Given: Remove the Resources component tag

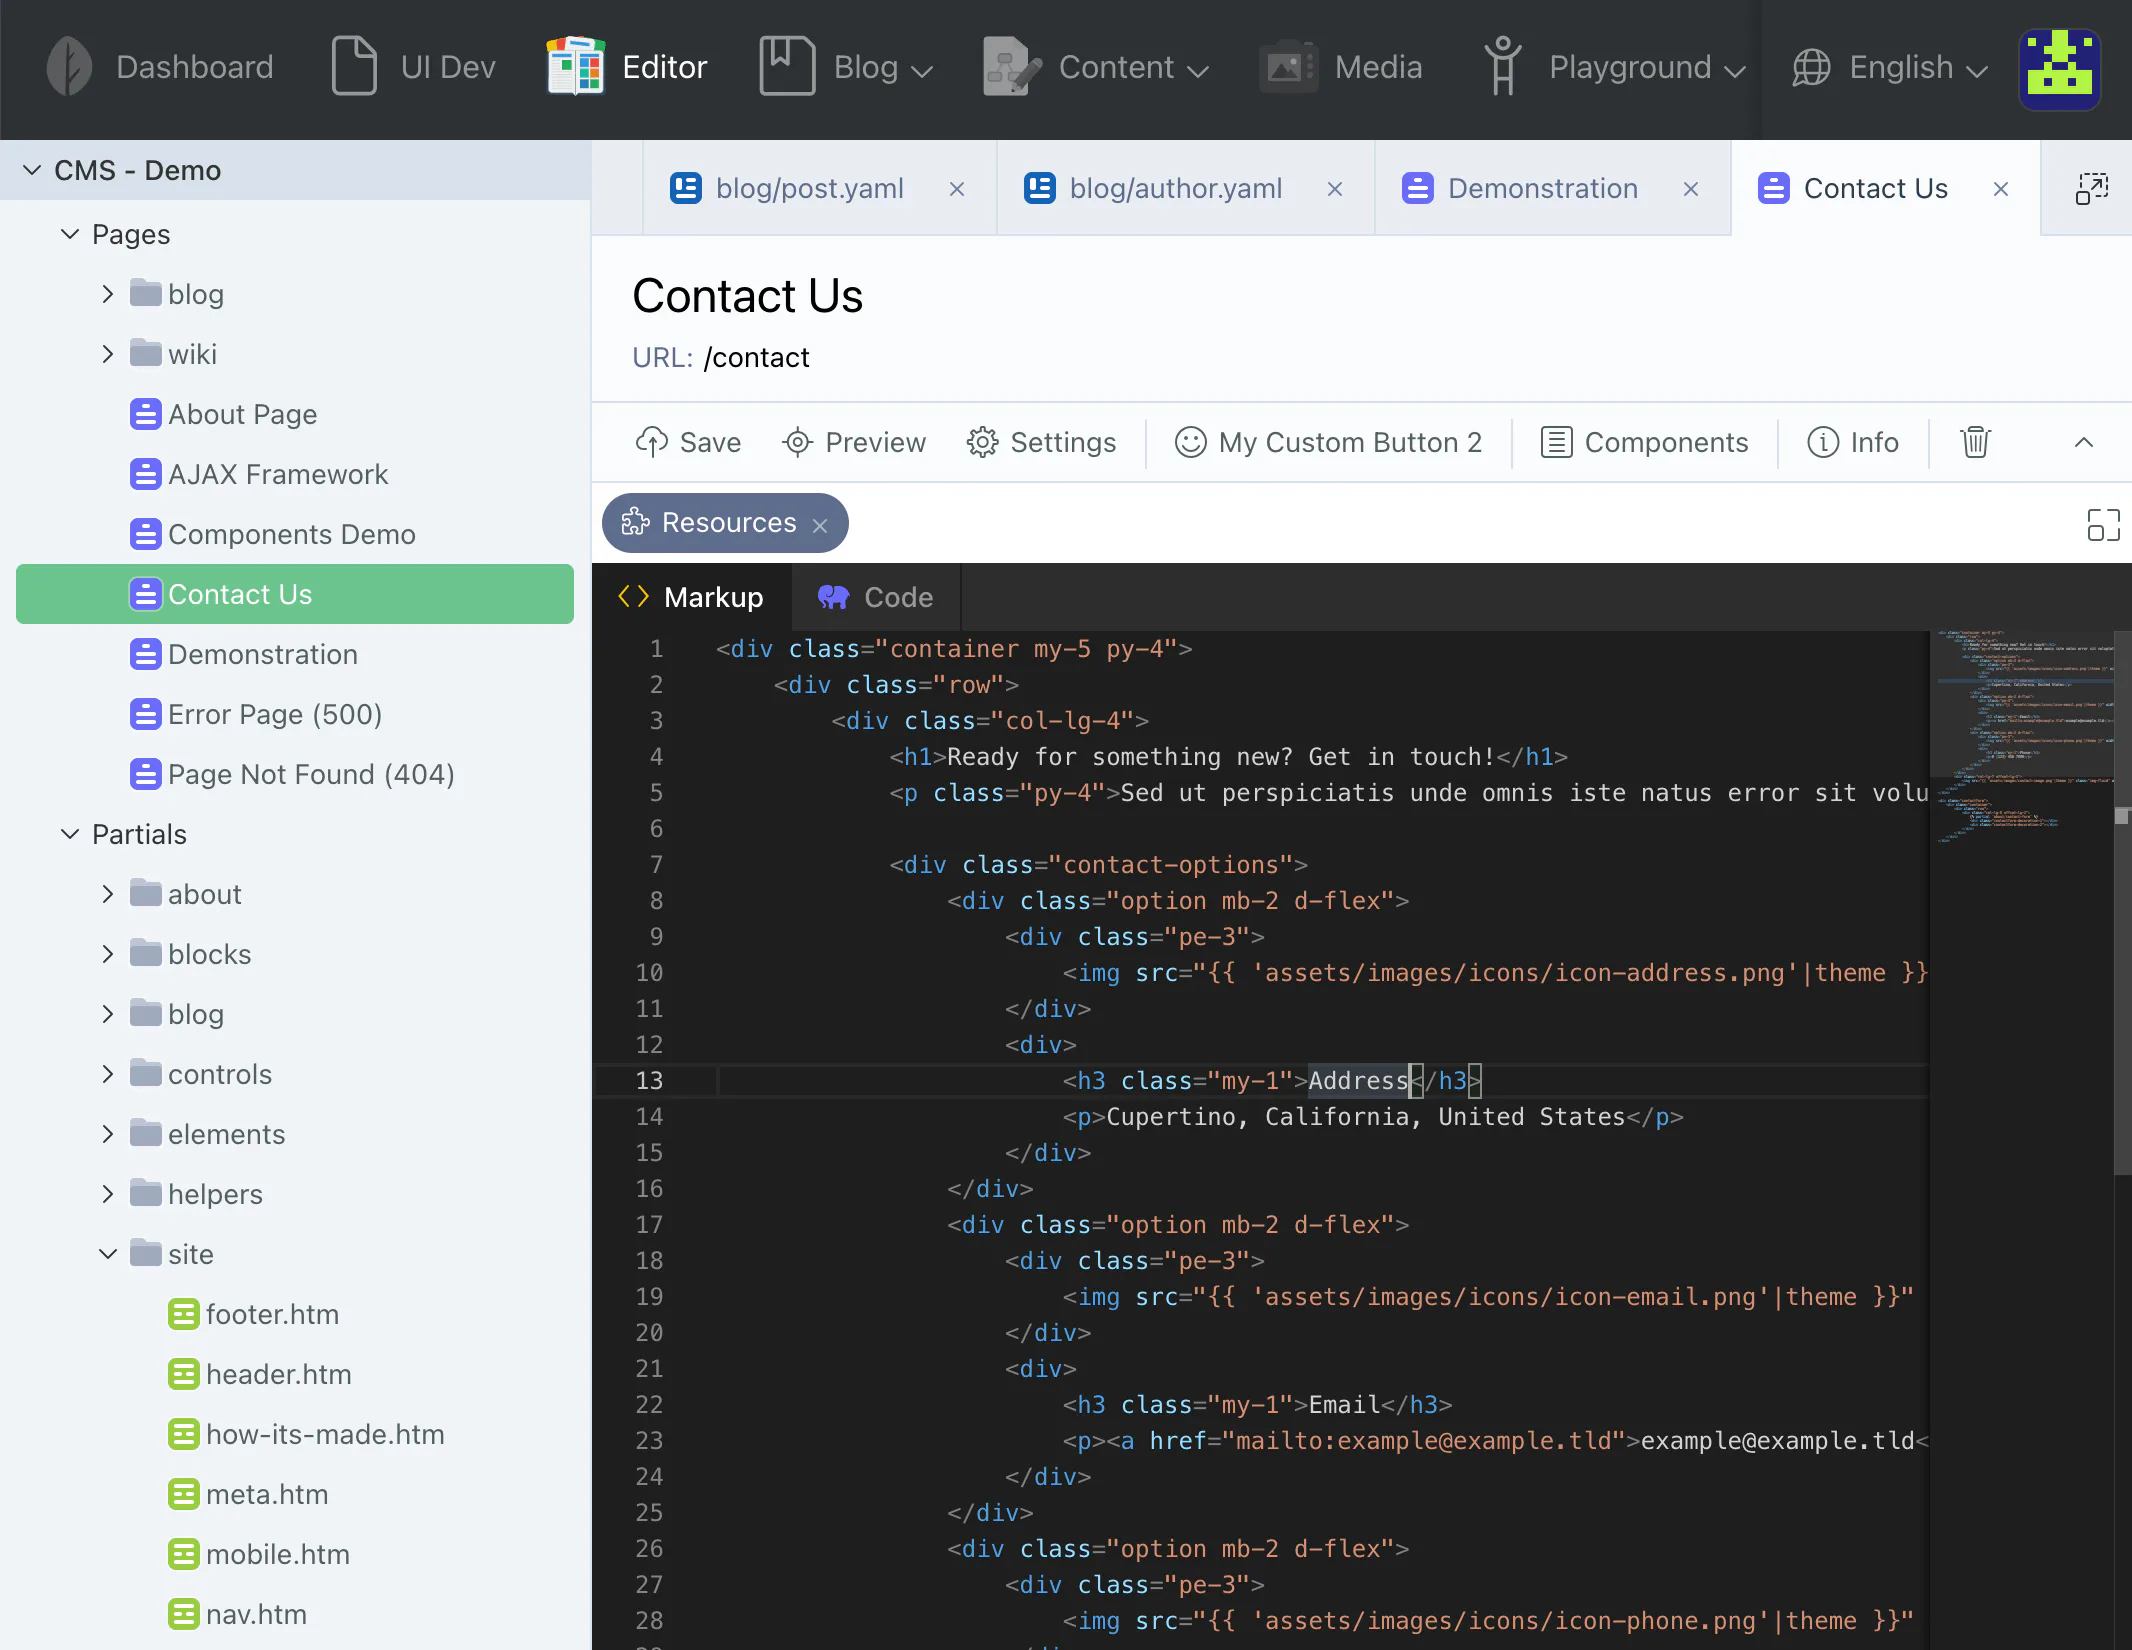Looking at the screenshot, I should [820, 526].
